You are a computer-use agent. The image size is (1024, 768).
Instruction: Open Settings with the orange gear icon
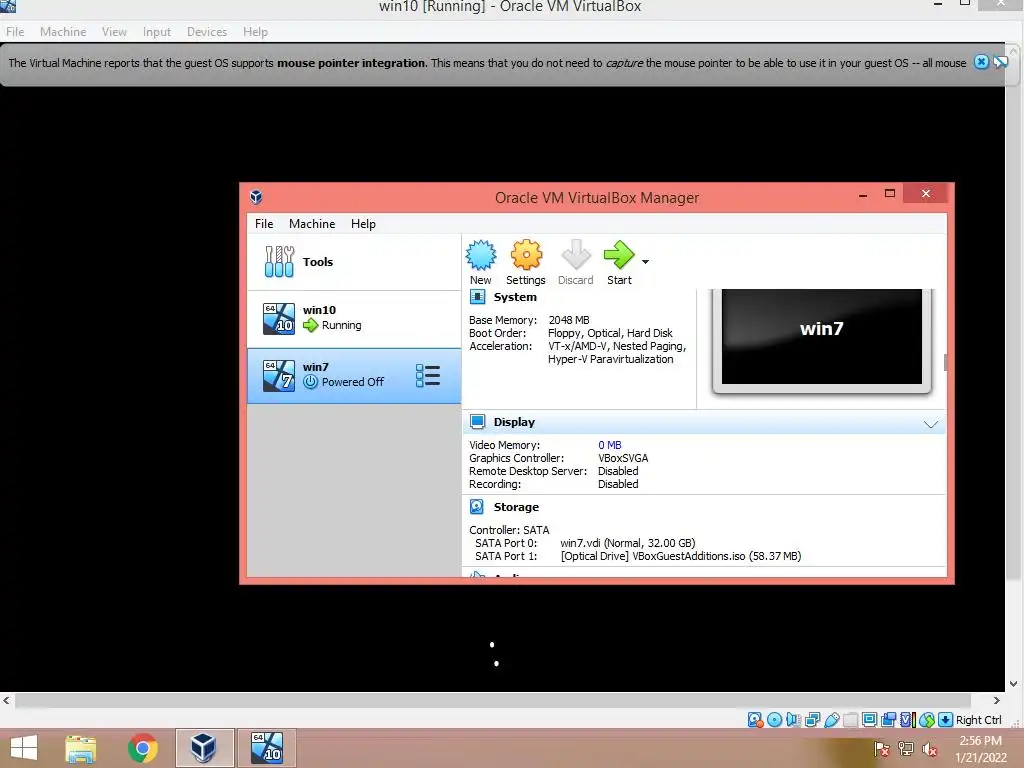click(x=526, y=255)
